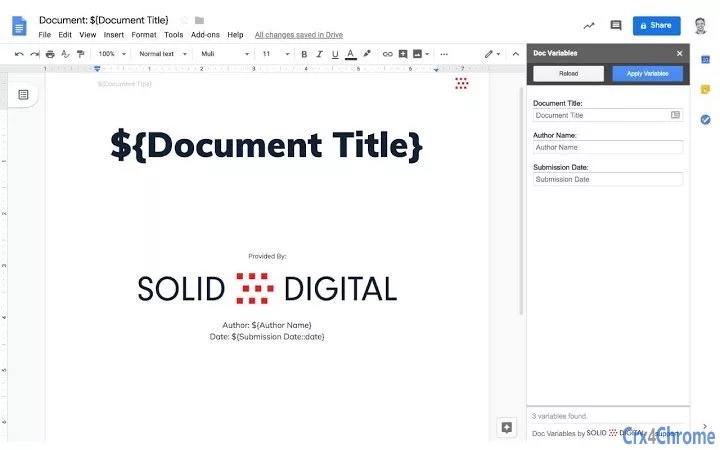The image size is (720, 450).
Task: Click the Author: ${Author Name} line
Action: point(267,325)
